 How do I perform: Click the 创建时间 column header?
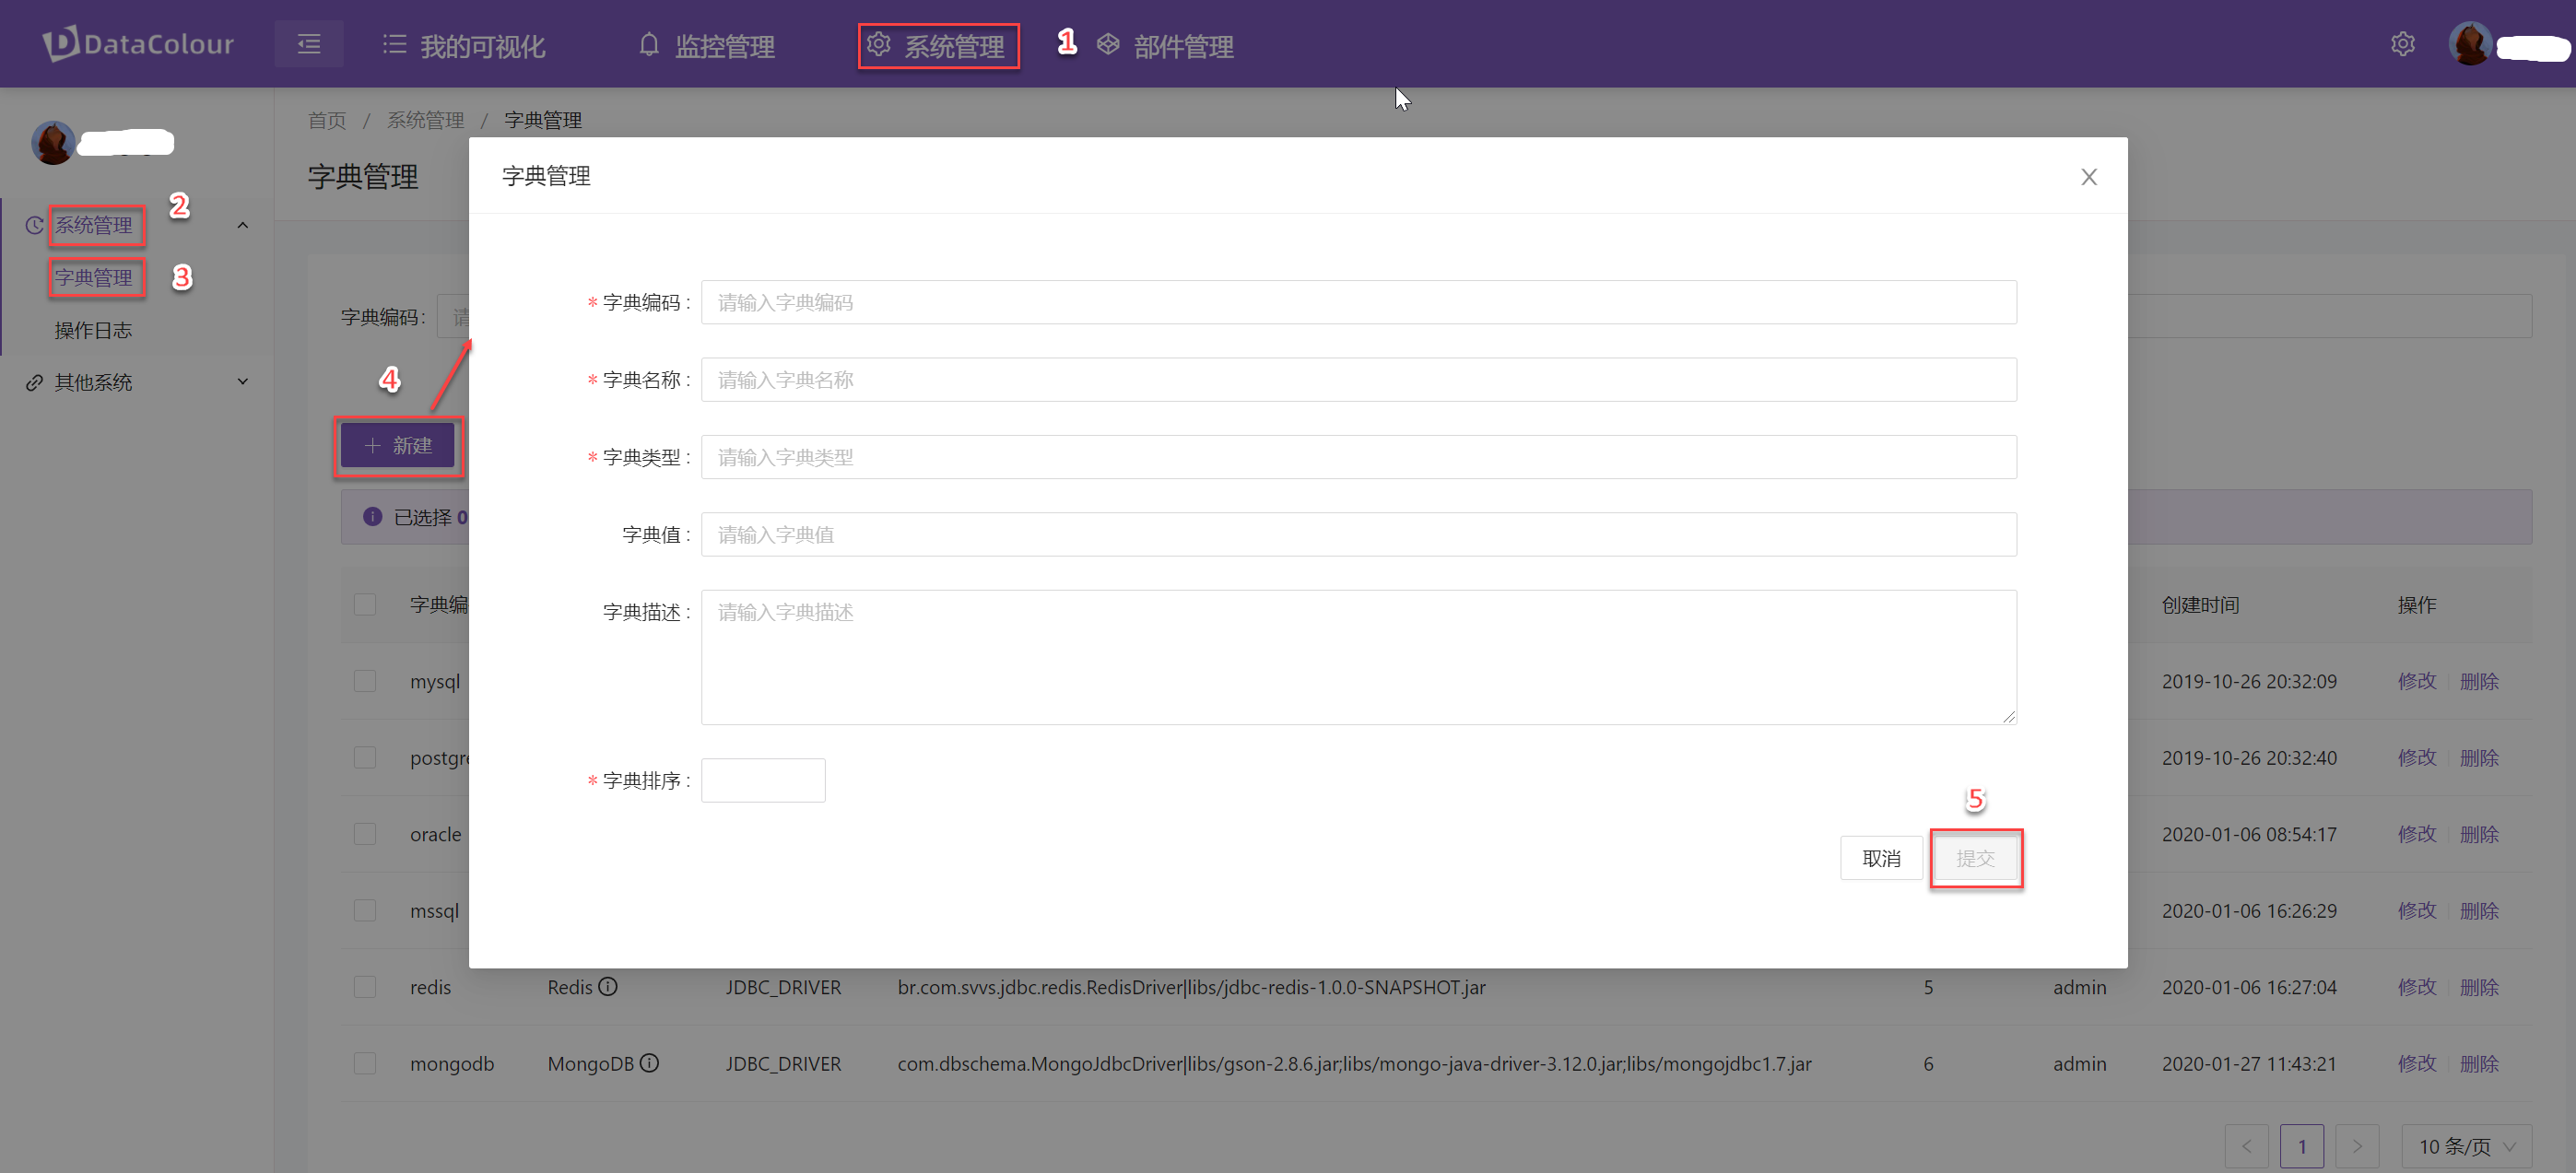click(2200, 604)
